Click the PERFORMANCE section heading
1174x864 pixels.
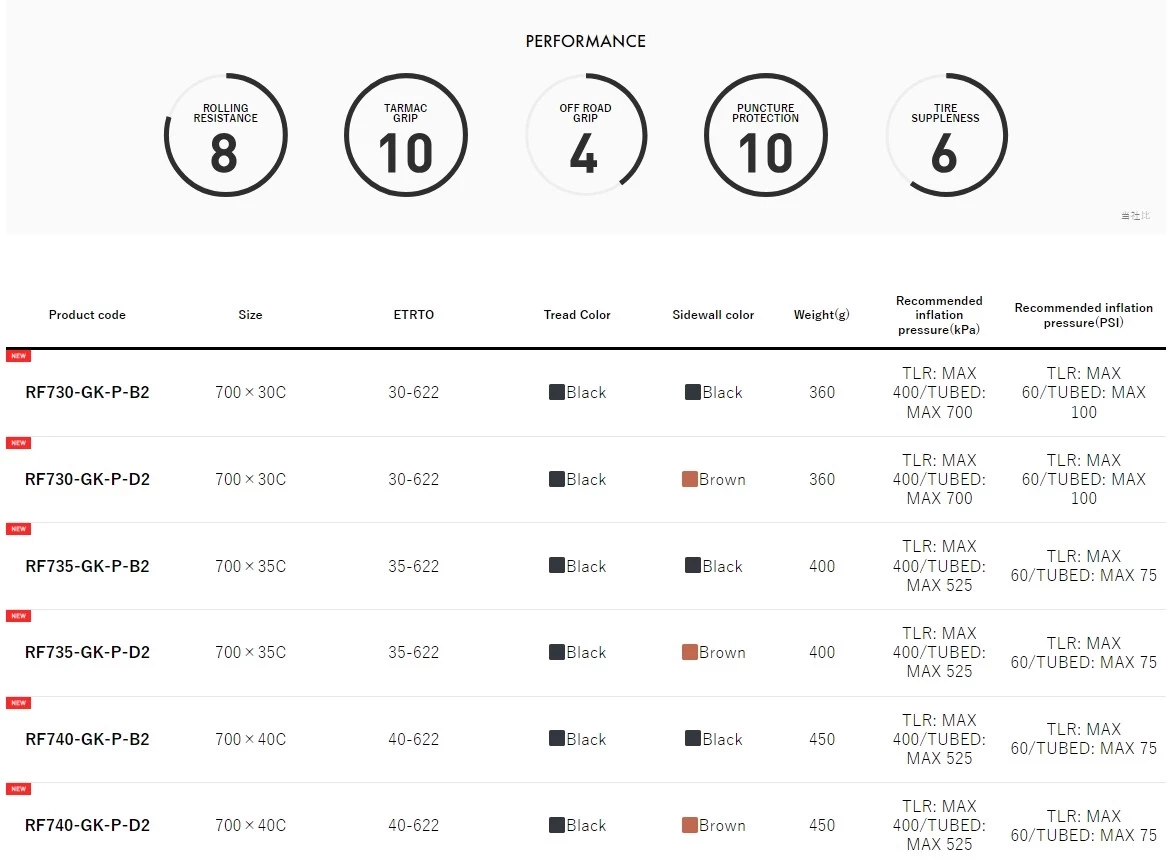pyautogui.click(x=586, y=41)
